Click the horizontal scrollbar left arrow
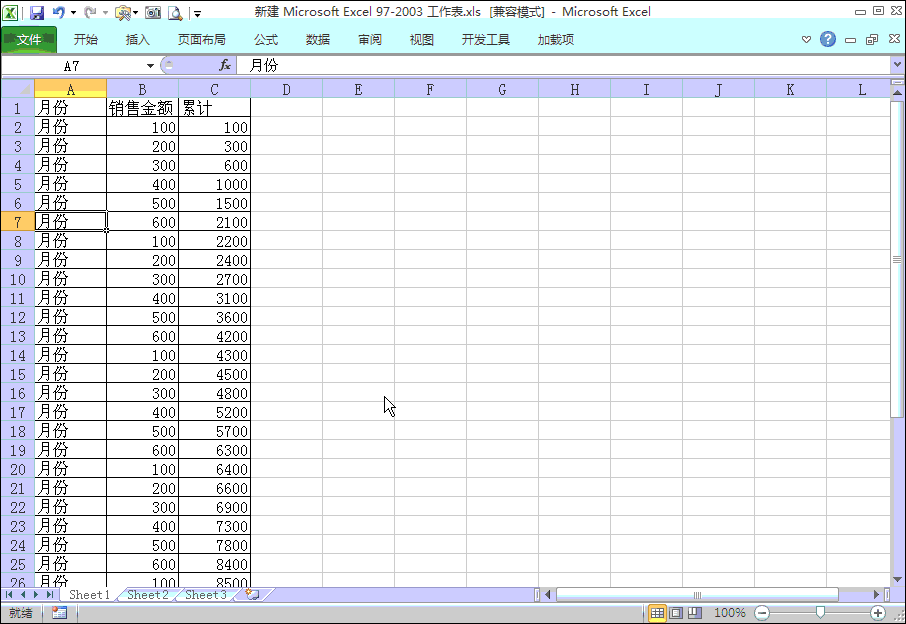This screenshot has width=906, height=624. click(x=548, y=595)
